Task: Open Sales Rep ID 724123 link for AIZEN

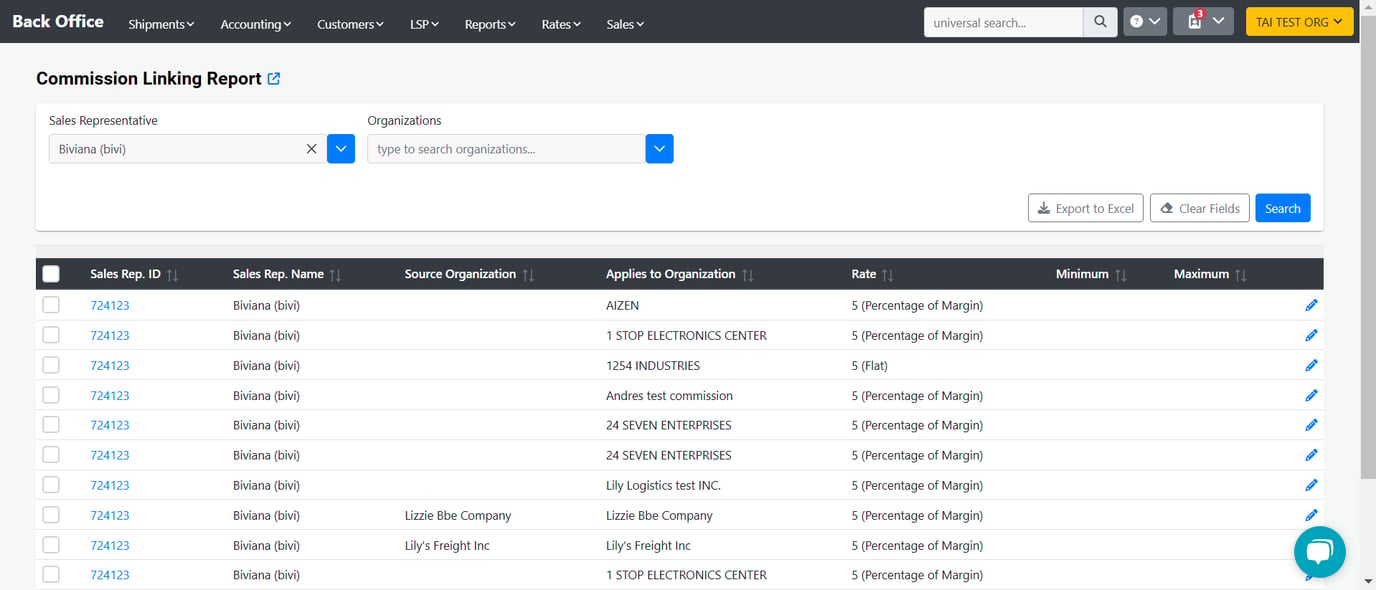Action: [x=110, y=305]
